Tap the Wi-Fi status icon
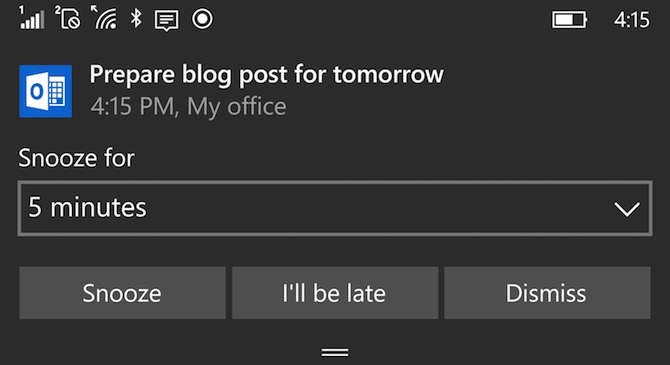Image resolution: width=670 pixels, height=365 pixels. pos(104,19)
